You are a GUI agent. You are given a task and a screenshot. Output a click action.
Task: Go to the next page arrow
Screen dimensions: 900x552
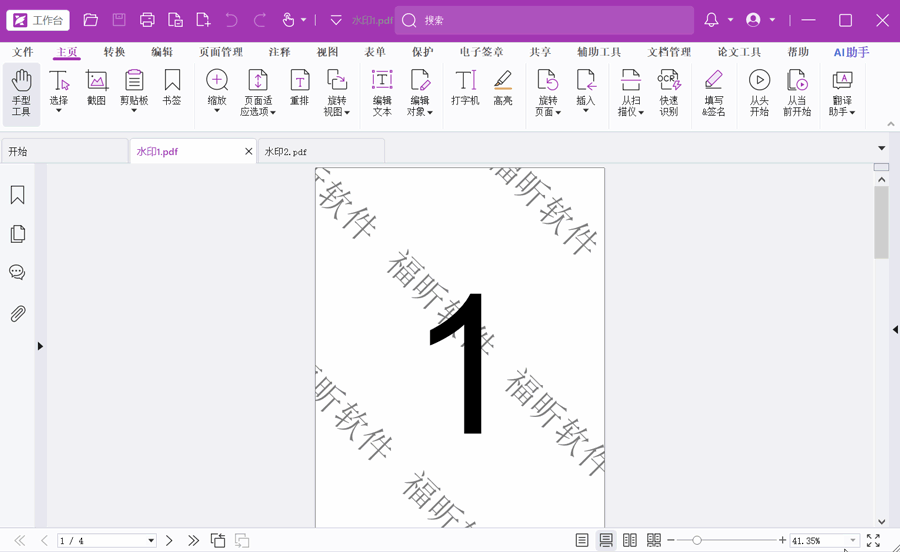[x=169, y=540]
